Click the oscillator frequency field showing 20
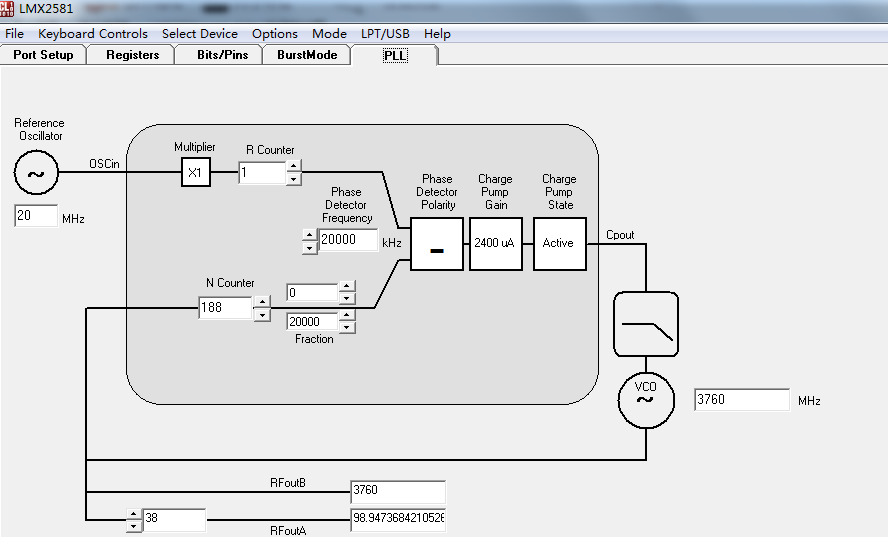This screenshot has height=537, width=888. [x=36, y=216]
